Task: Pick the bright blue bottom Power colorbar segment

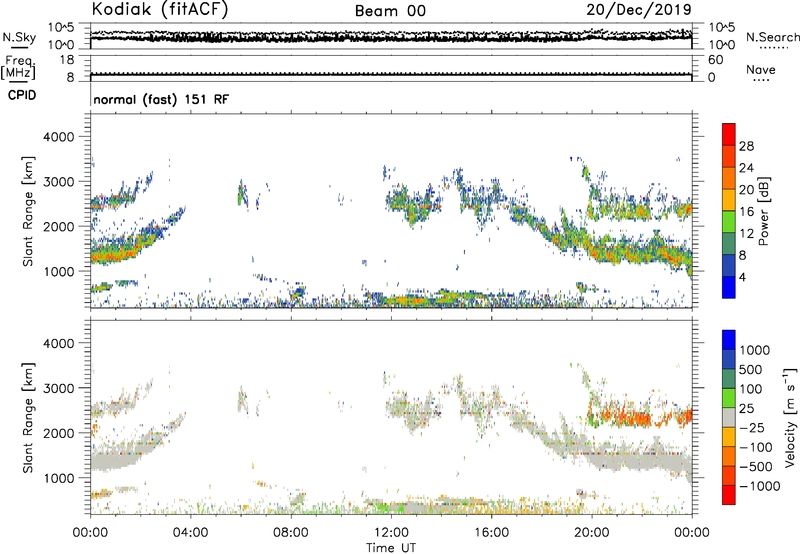Action: pos(729,287)
